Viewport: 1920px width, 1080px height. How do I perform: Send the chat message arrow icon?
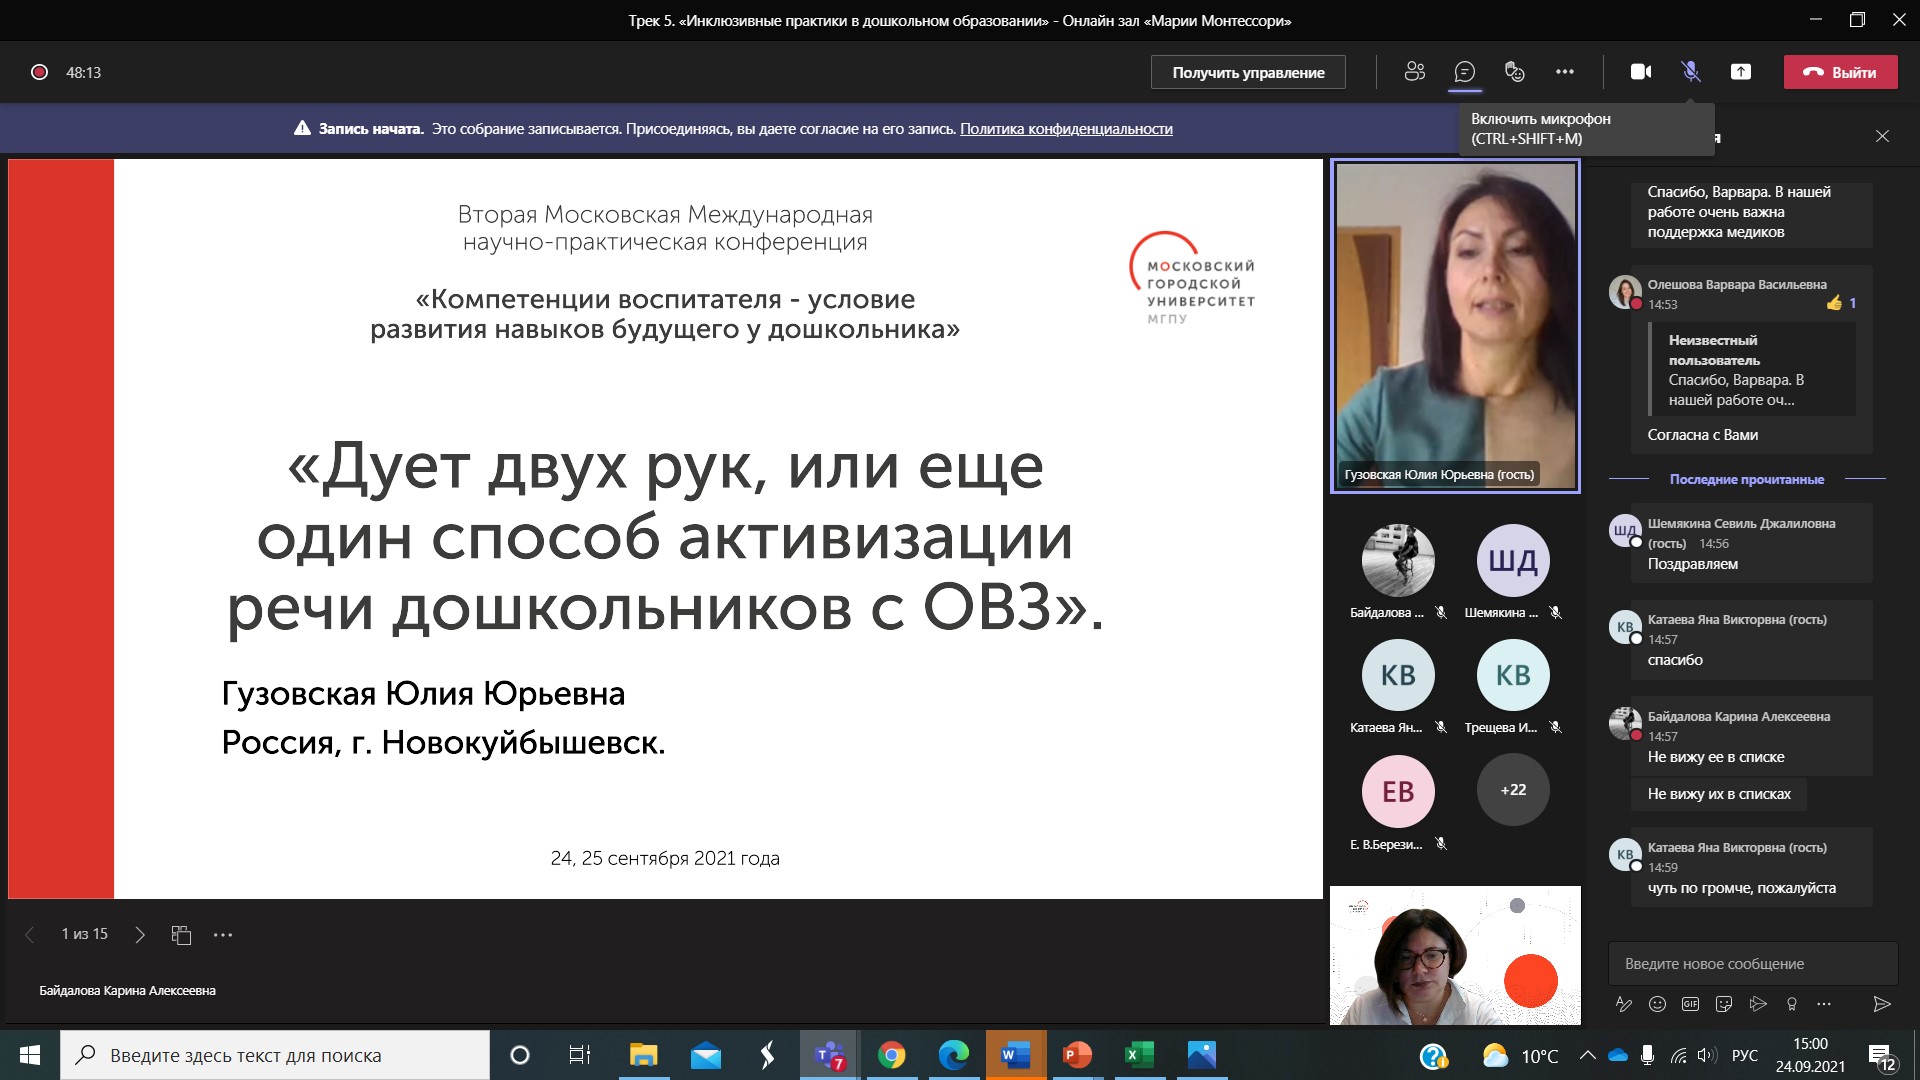pos(1881,1004)
